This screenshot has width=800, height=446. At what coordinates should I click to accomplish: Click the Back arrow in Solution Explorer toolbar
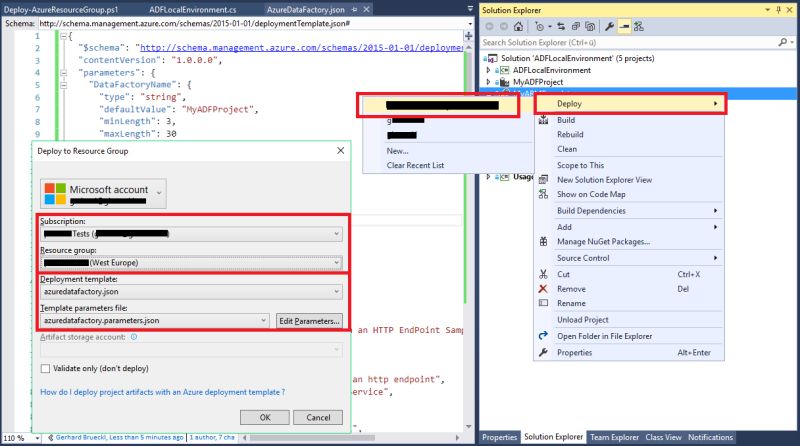489,27
